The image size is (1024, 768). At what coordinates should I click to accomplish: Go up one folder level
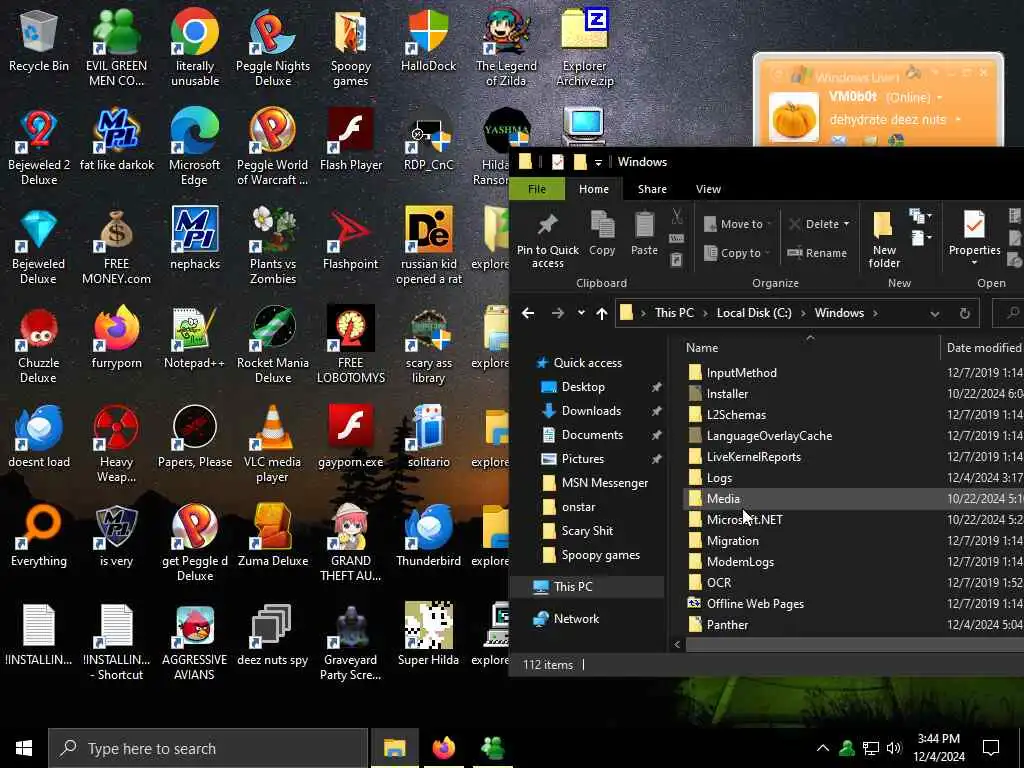(601, 313)
